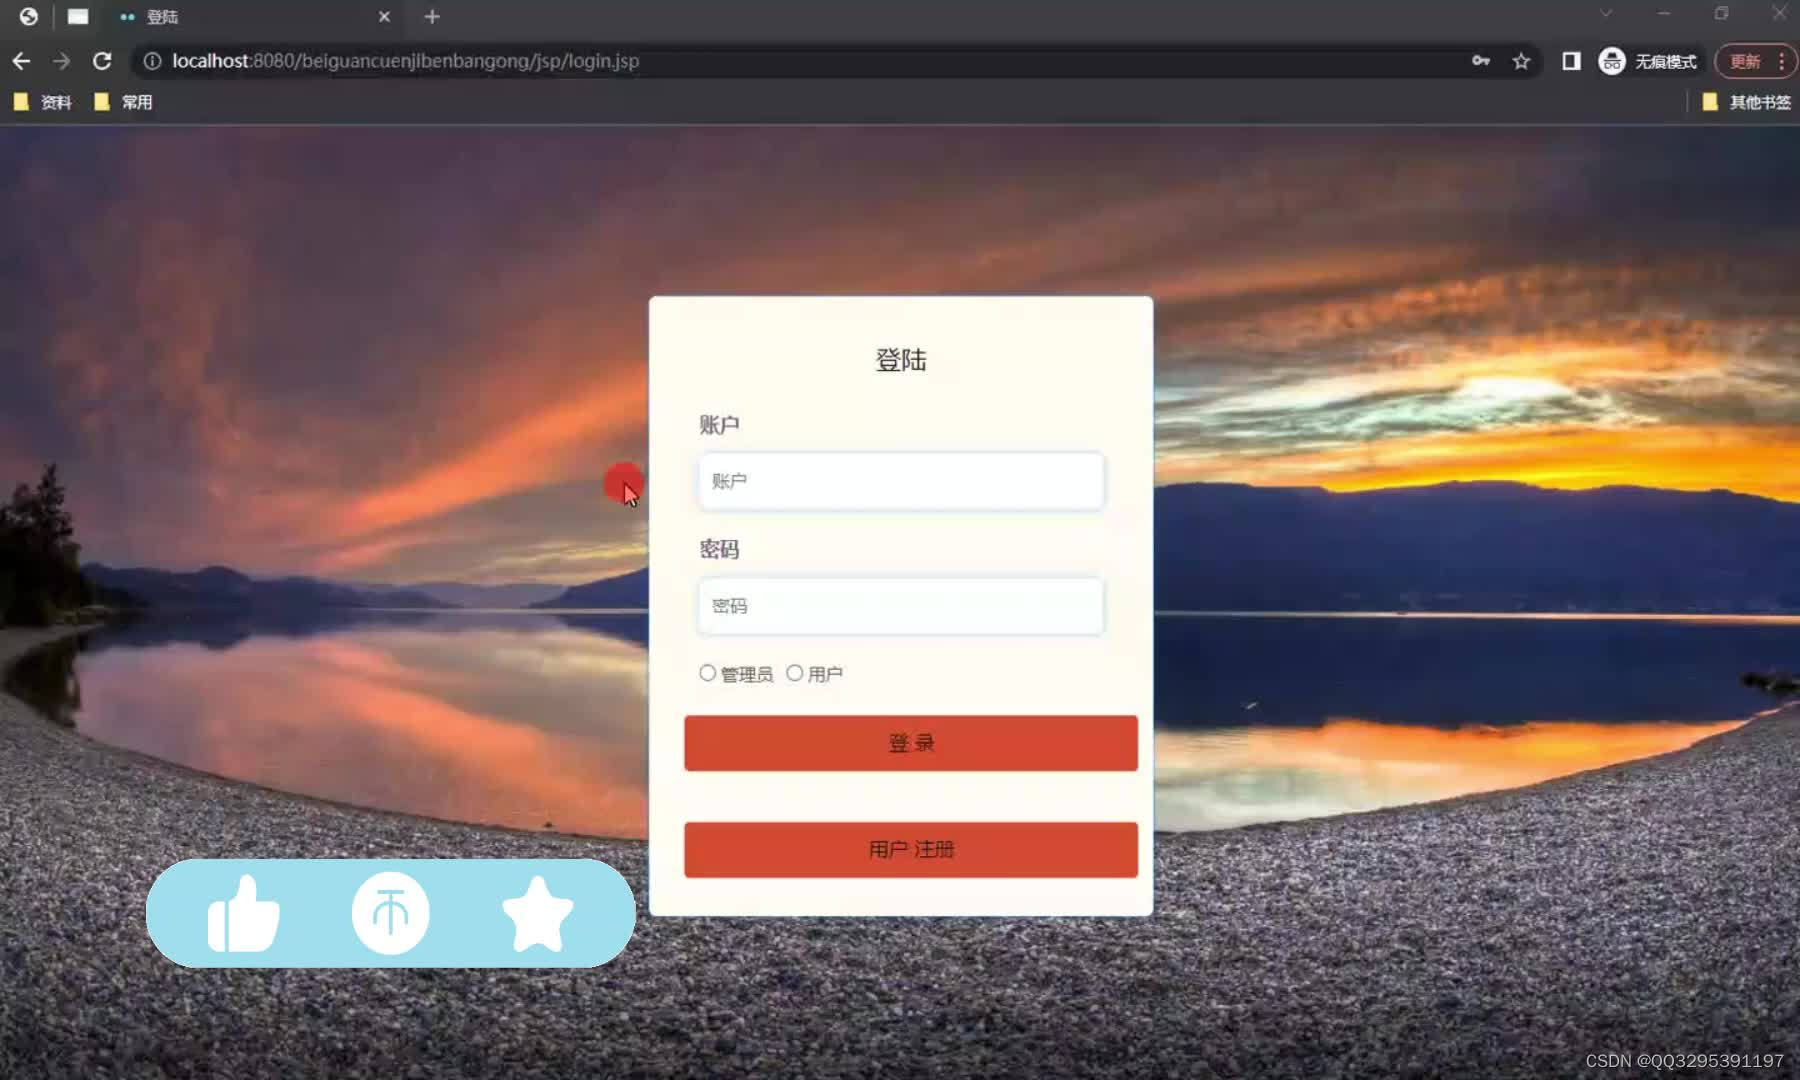Focus the 密码 input field
Screen dimensions: 1800x1080
pyautogui.click(x=901, y=606)
